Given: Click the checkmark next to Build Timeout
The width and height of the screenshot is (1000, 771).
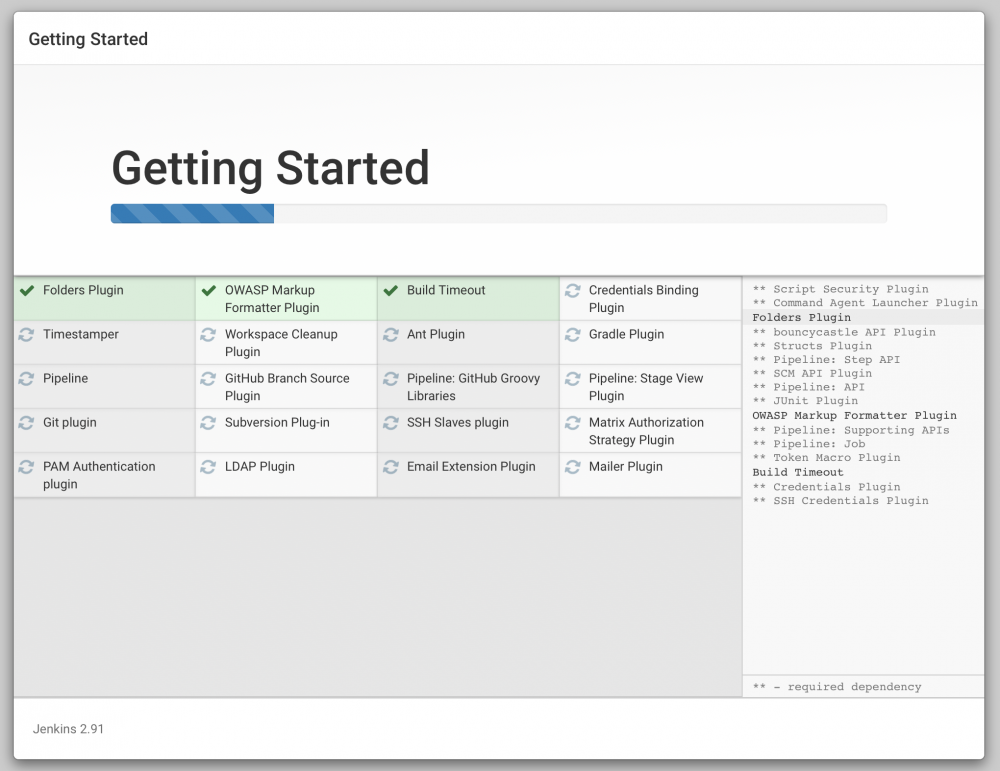Looking at the screenshot, I should [390, 290].
